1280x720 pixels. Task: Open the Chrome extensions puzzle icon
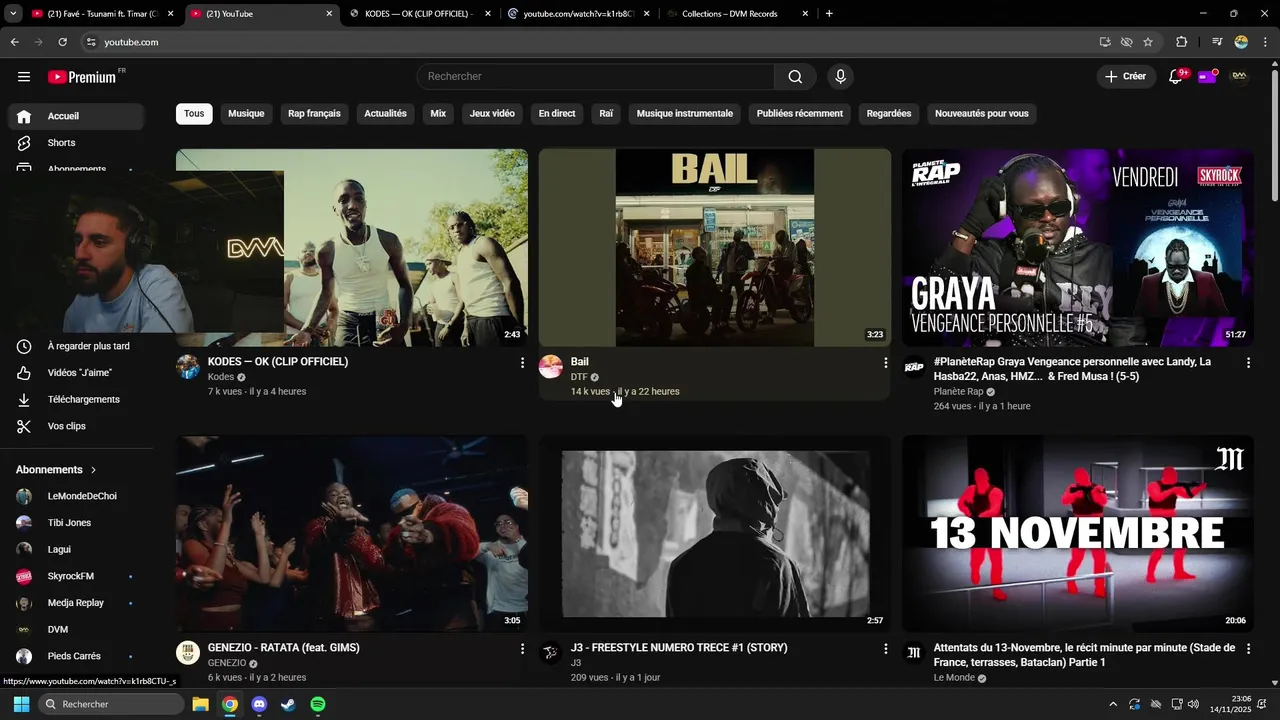coord(1182,42)
